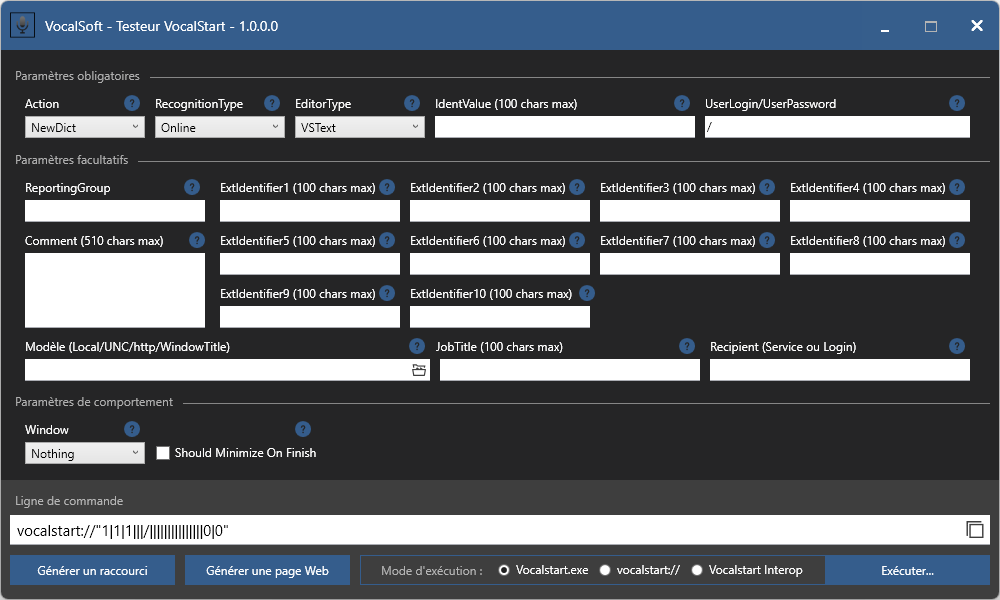The width and height of the screenshot is (1000, 600).
Task: Select the ExtIdentifier6 input field
Action: [x=500, y=264]
